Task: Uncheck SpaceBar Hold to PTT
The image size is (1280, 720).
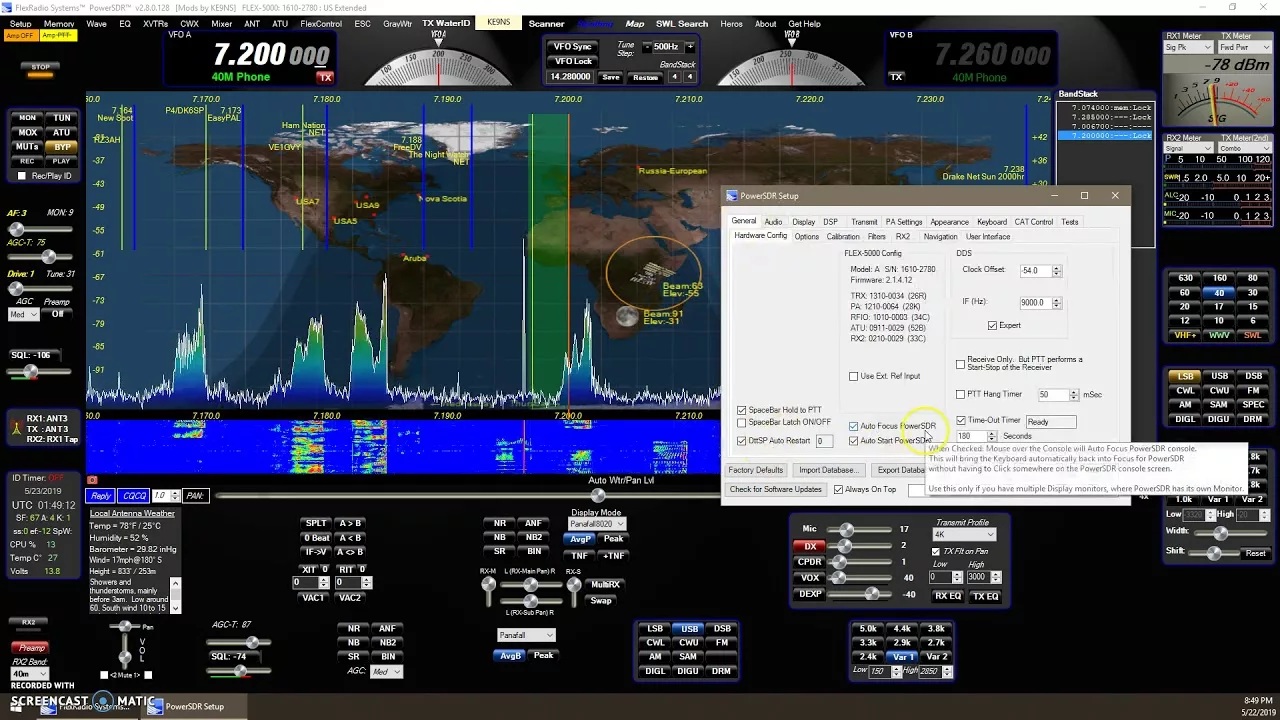Action: click(x=741, y=410)
